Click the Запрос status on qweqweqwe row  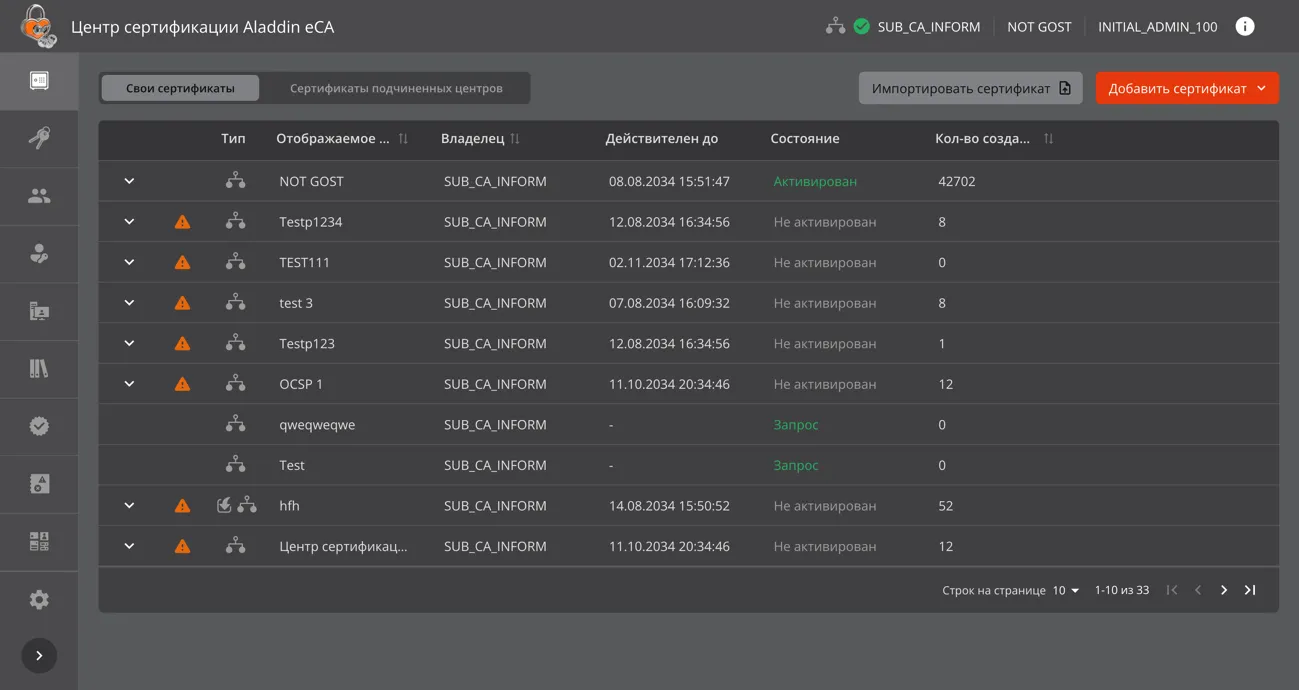click(796, 425)
